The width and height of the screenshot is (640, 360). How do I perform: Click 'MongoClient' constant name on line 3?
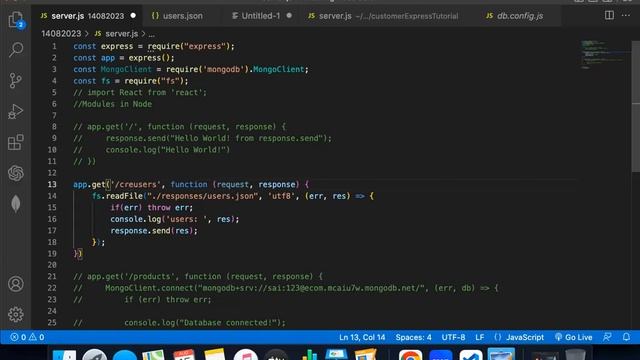coord(126,69)
